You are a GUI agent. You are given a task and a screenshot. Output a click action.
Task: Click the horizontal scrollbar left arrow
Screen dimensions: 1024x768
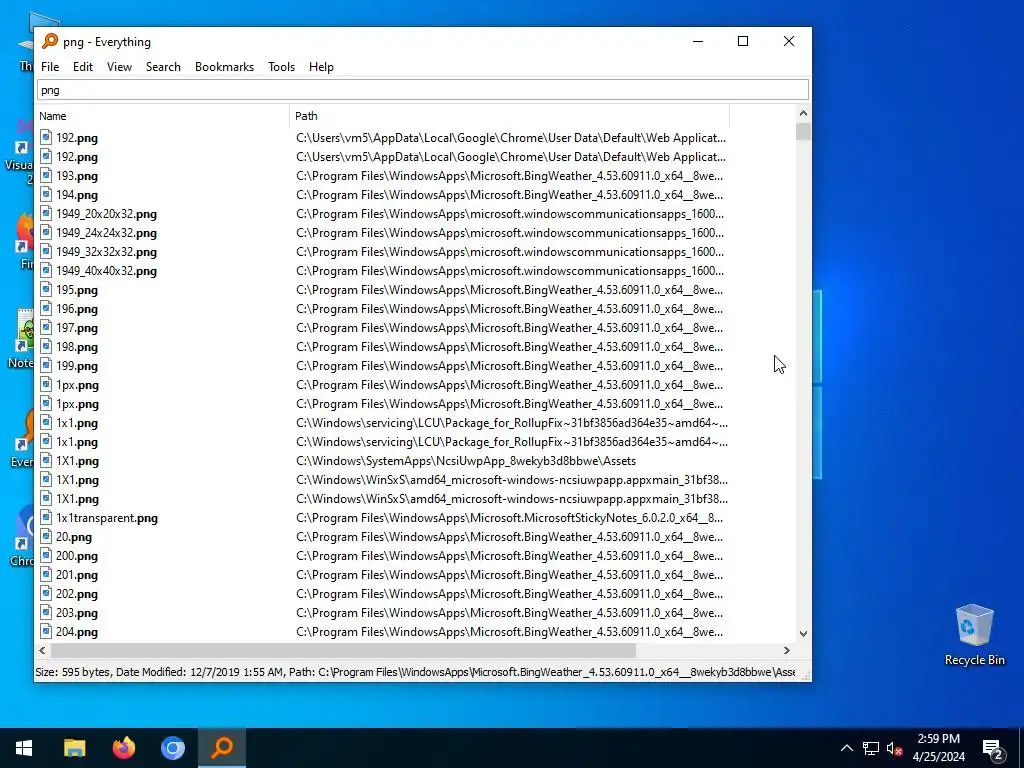pyautogui.click(x=42, y=650)
